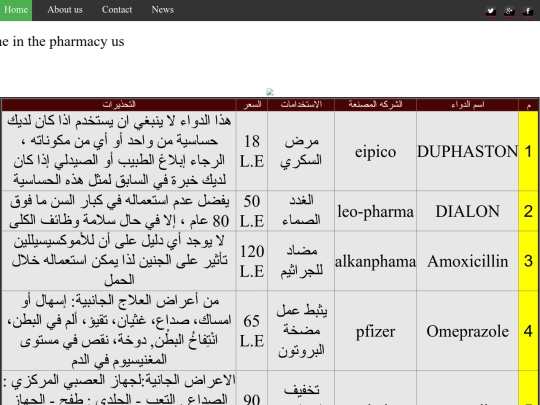
Task: Click the السعر column header
Action: coord(252,105)
